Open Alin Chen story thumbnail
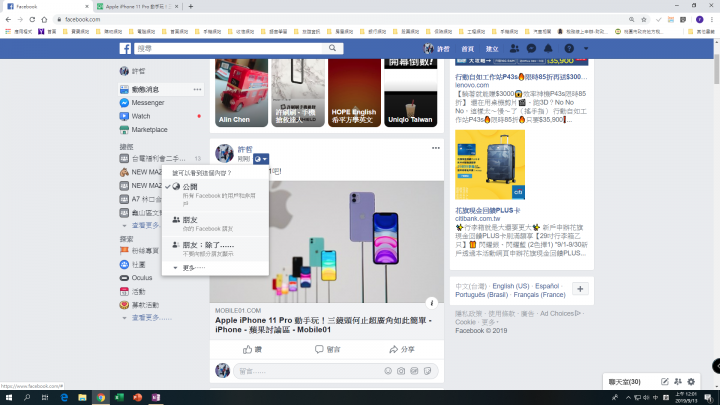The image size is (720, 405). click(242, 93)
